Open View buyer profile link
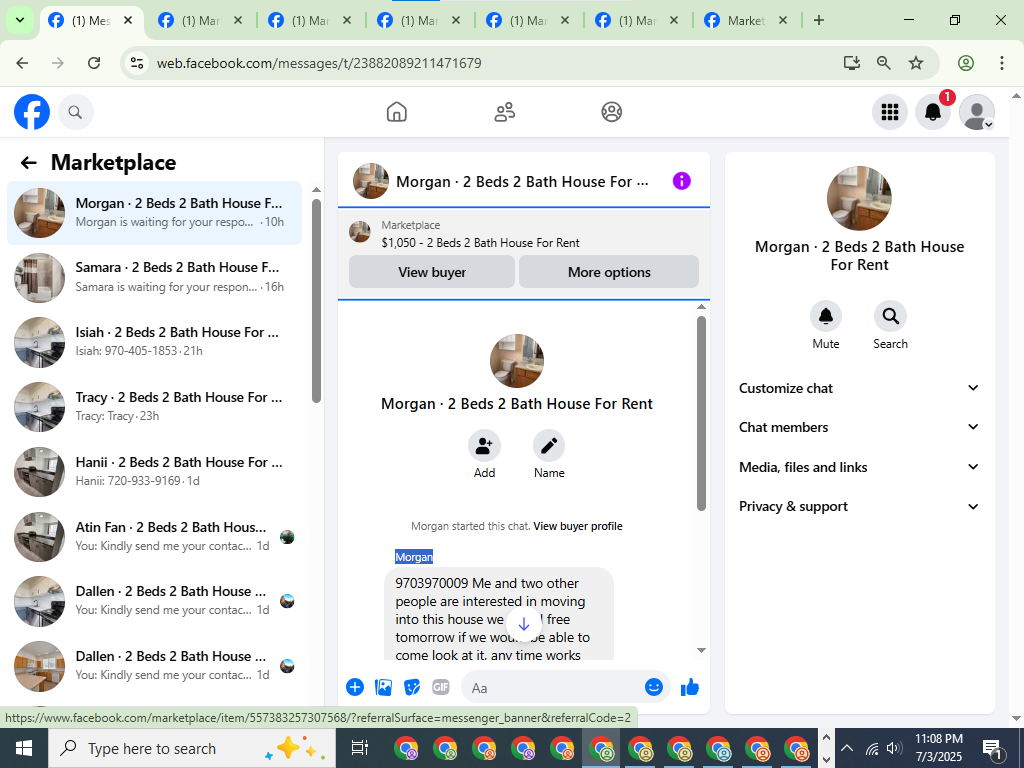 (x=578, y=526)
